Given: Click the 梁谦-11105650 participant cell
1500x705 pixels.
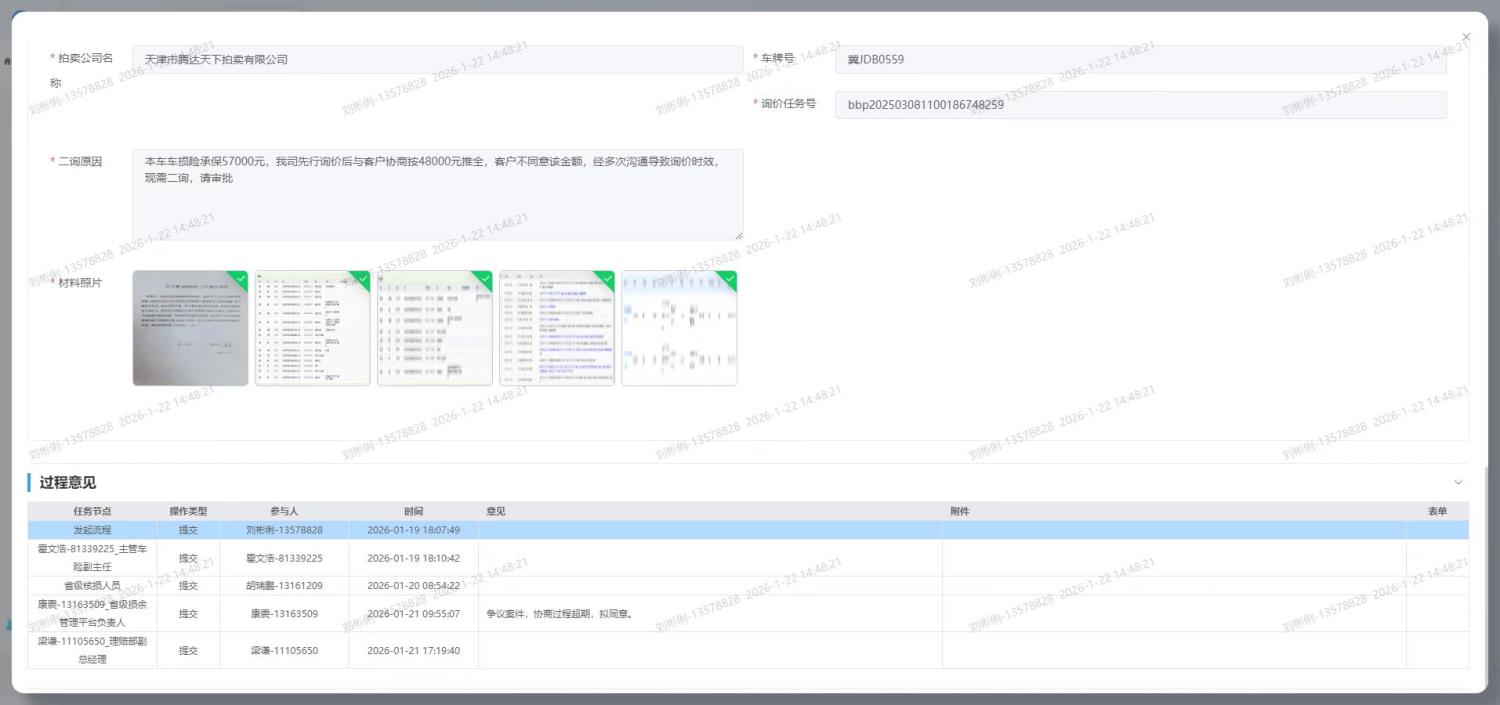Looking at the screenshot, I should coord(284,650).
